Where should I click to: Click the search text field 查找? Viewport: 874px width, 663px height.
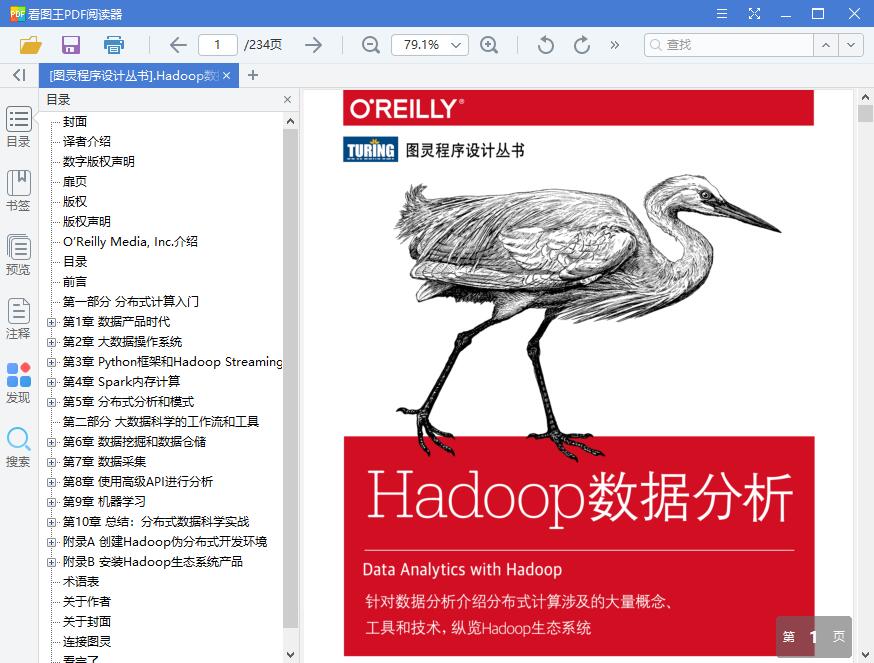point(729,45)
